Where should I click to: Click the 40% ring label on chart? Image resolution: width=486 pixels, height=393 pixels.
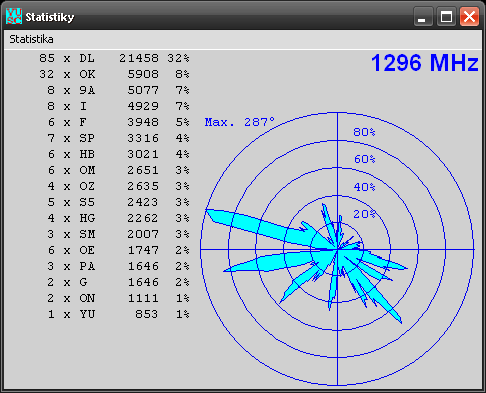coord(364,187)
